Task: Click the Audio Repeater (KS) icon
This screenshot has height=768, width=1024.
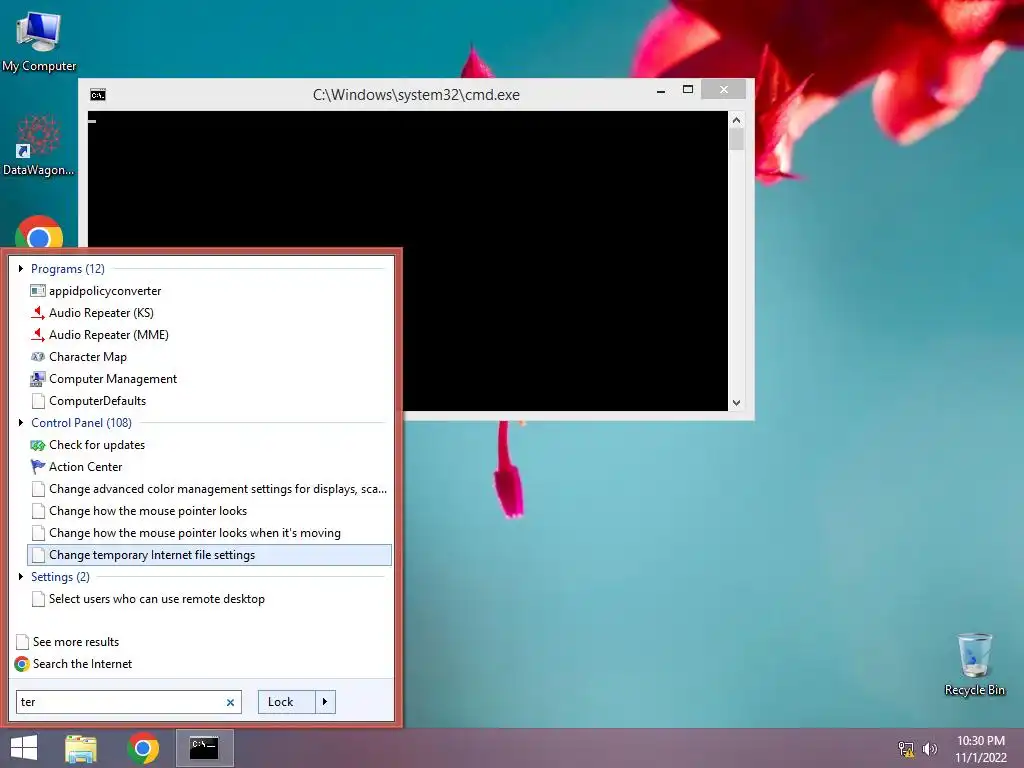Action: [38, 313]
